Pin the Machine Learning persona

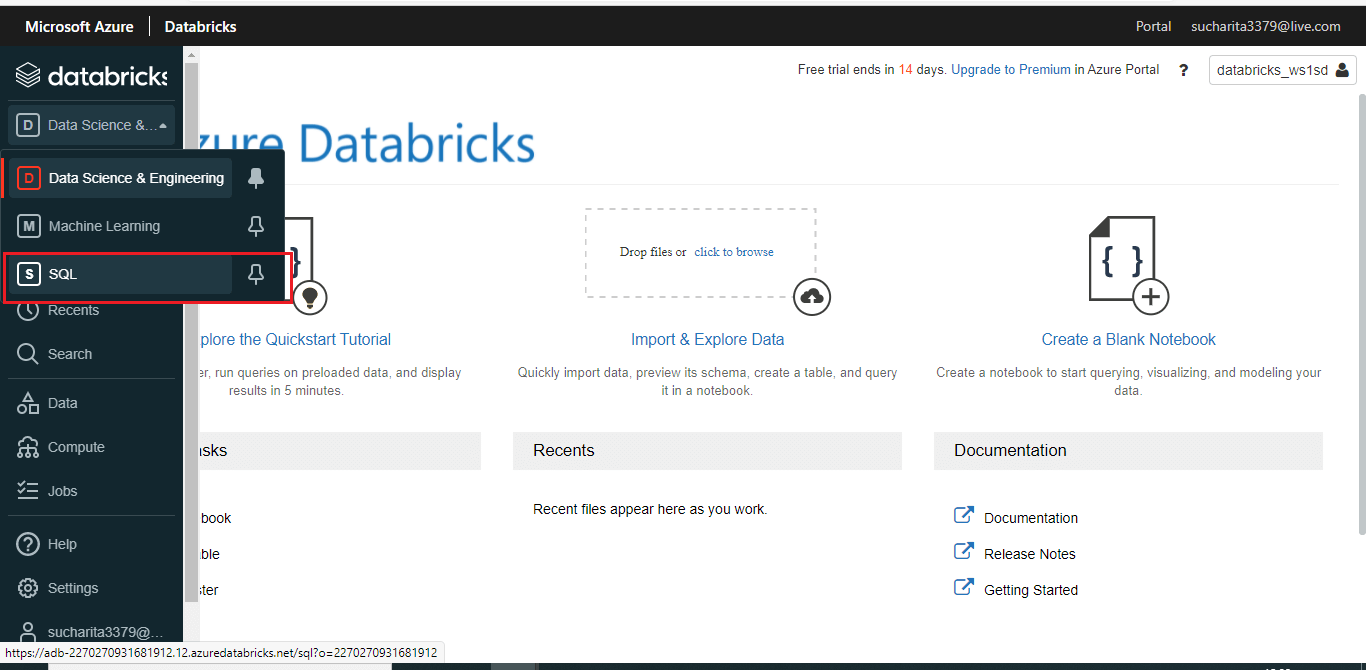point(256,226)
